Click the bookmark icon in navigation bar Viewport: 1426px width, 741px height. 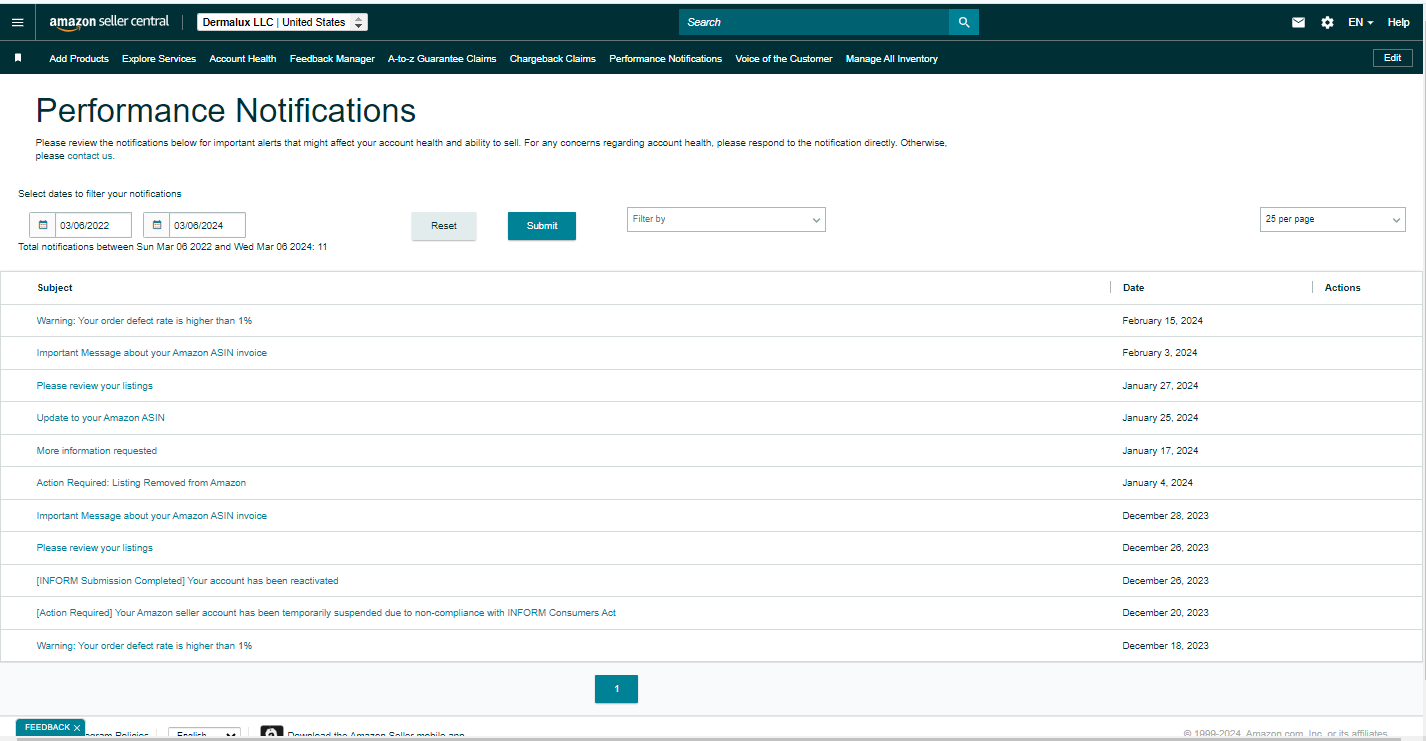coord(18,58)
